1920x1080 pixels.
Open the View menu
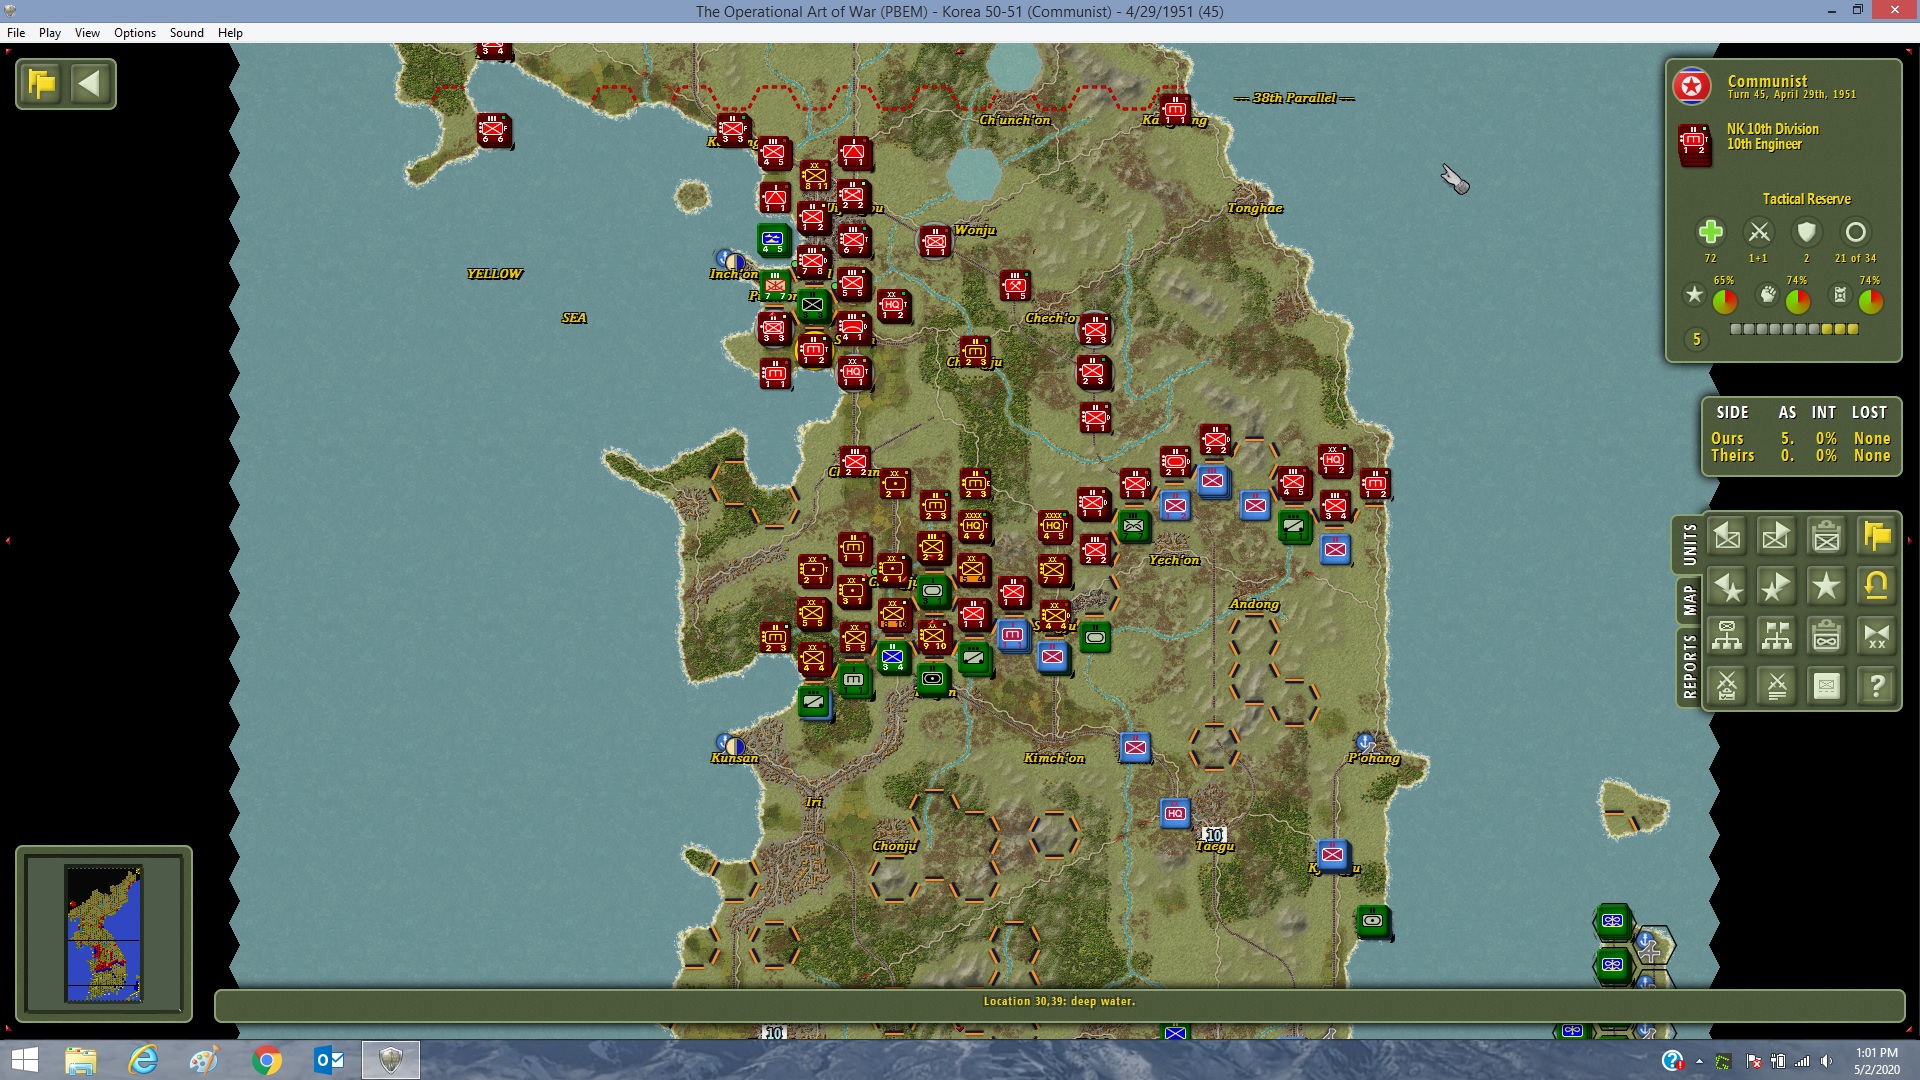(87, 33)
